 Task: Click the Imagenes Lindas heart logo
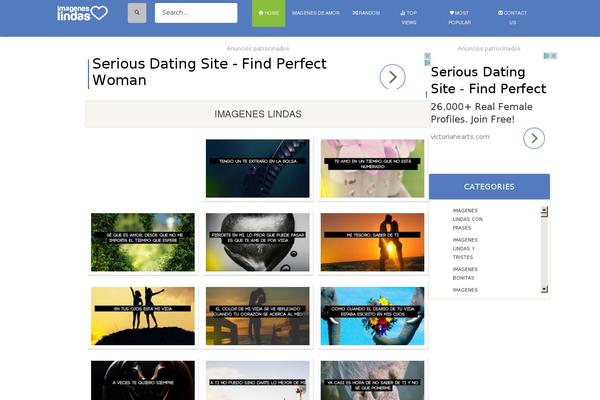pos(82,13)
